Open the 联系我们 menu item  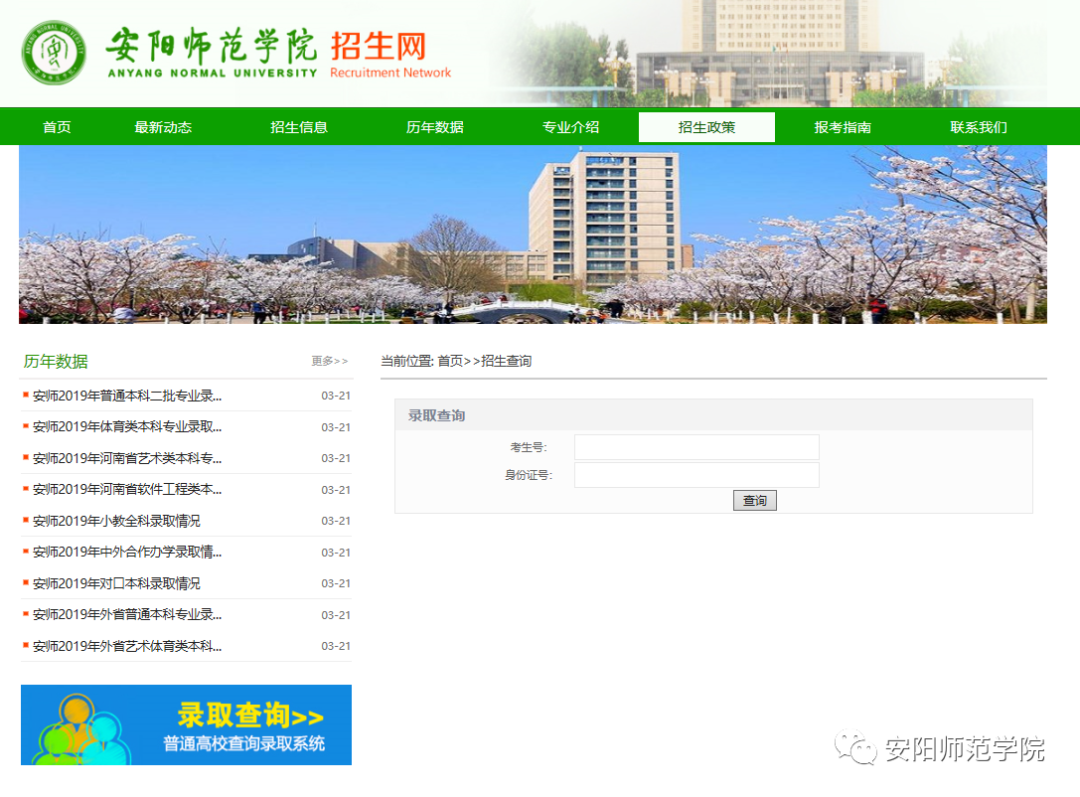tap(976, 126)
